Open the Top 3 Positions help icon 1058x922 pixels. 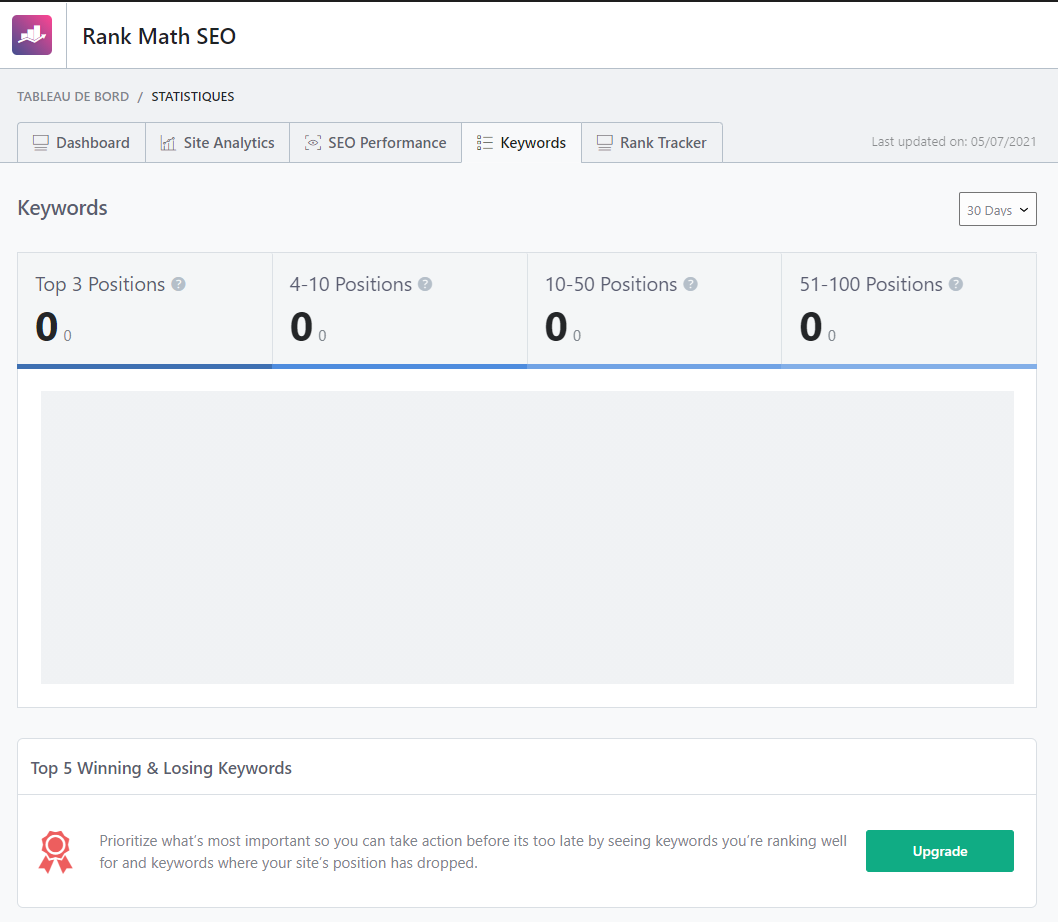point(178,284)
